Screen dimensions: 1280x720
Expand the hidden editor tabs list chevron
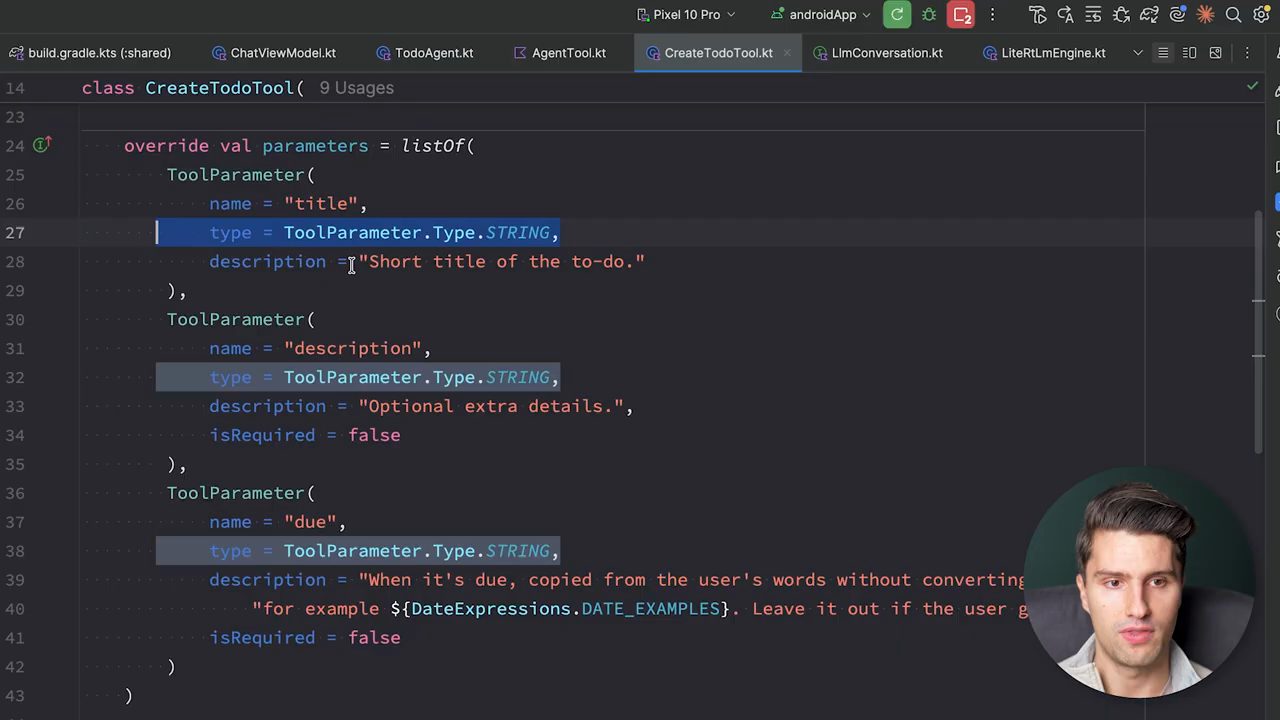[x=1138, y=53]
